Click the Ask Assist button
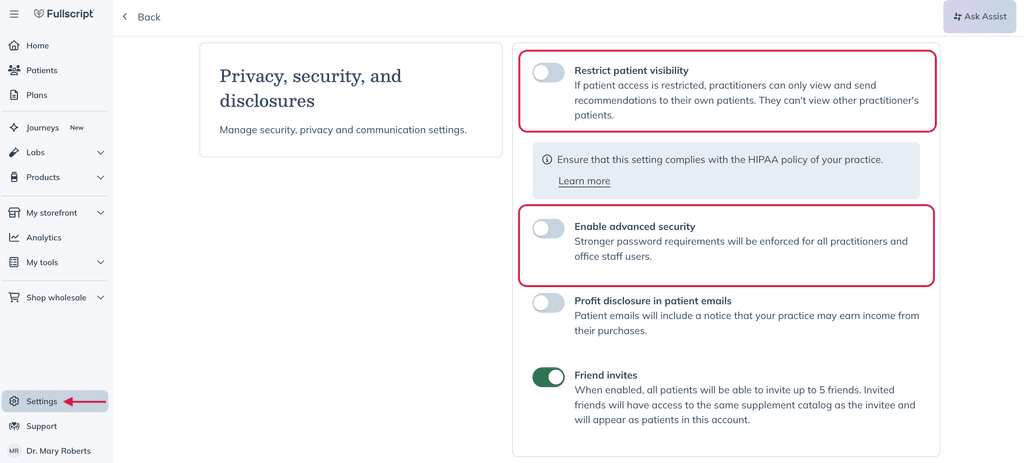The image size is (1024, 463). pyautogui.click(x=980, y=16)
